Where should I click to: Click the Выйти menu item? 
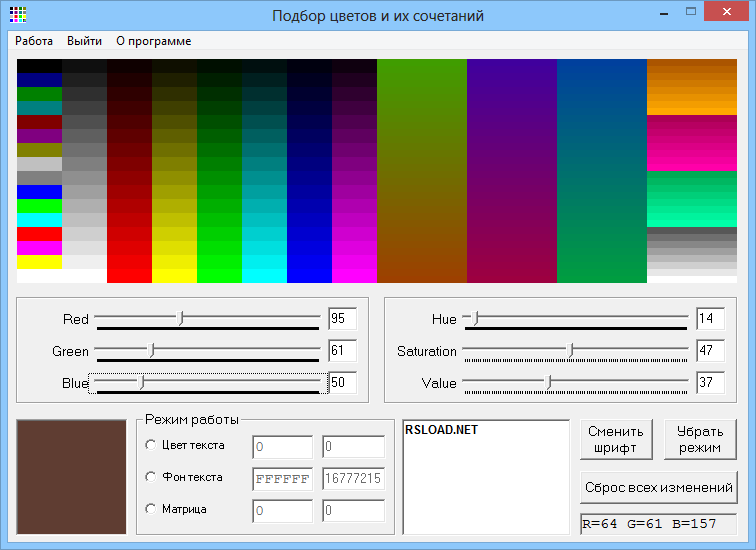[84, 41]
